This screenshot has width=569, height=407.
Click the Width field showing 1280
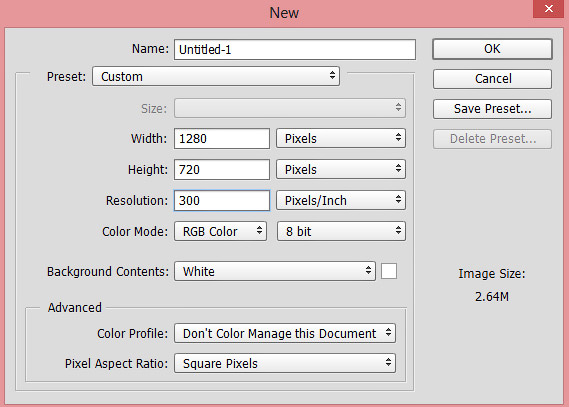pos(222,139)
